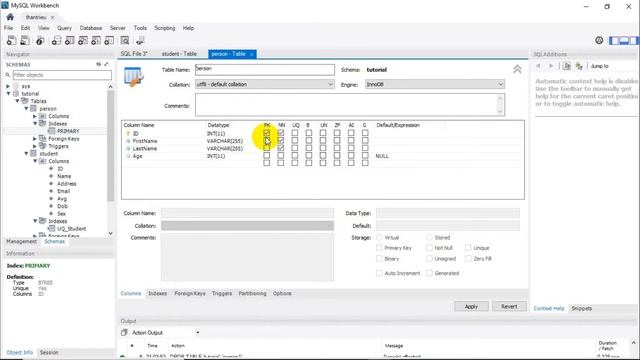Search table data toolbar icon
This screenshot has height=360, width=640.
click(125, 40)
